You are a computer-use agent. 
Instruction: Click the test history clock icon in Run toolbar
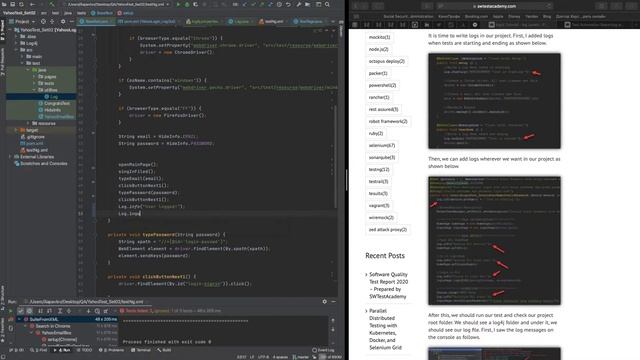[97, 311]
